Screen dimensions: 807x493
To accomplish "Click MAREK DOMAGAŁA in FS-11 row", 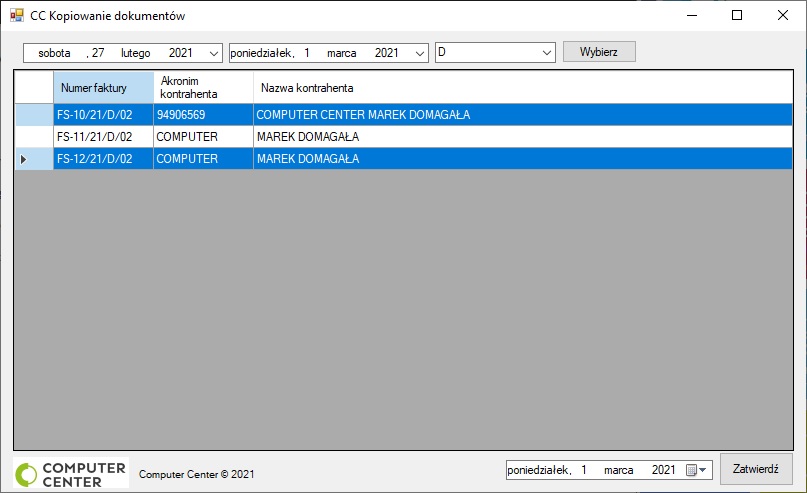I will click(x=523, y=137).
